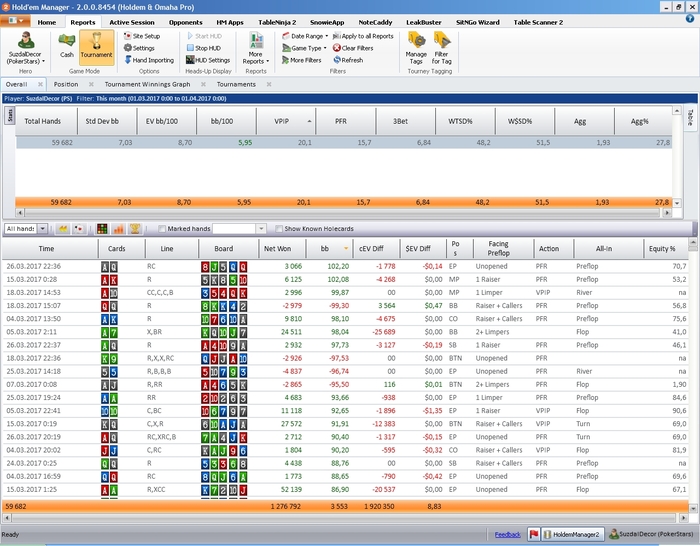Viewport: 700px width, 546px height.
Task: Open the TableNinja 2 tab
Action: coord(277,22)
